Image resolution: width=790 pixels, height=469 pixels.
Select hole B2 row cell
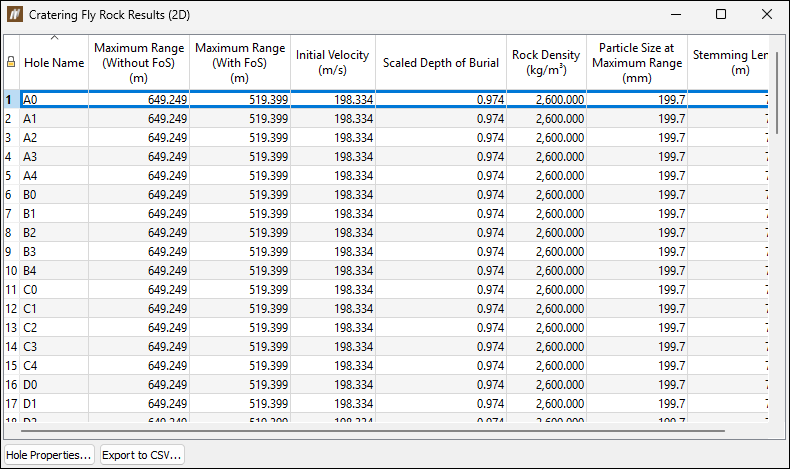tap(54, 233)
